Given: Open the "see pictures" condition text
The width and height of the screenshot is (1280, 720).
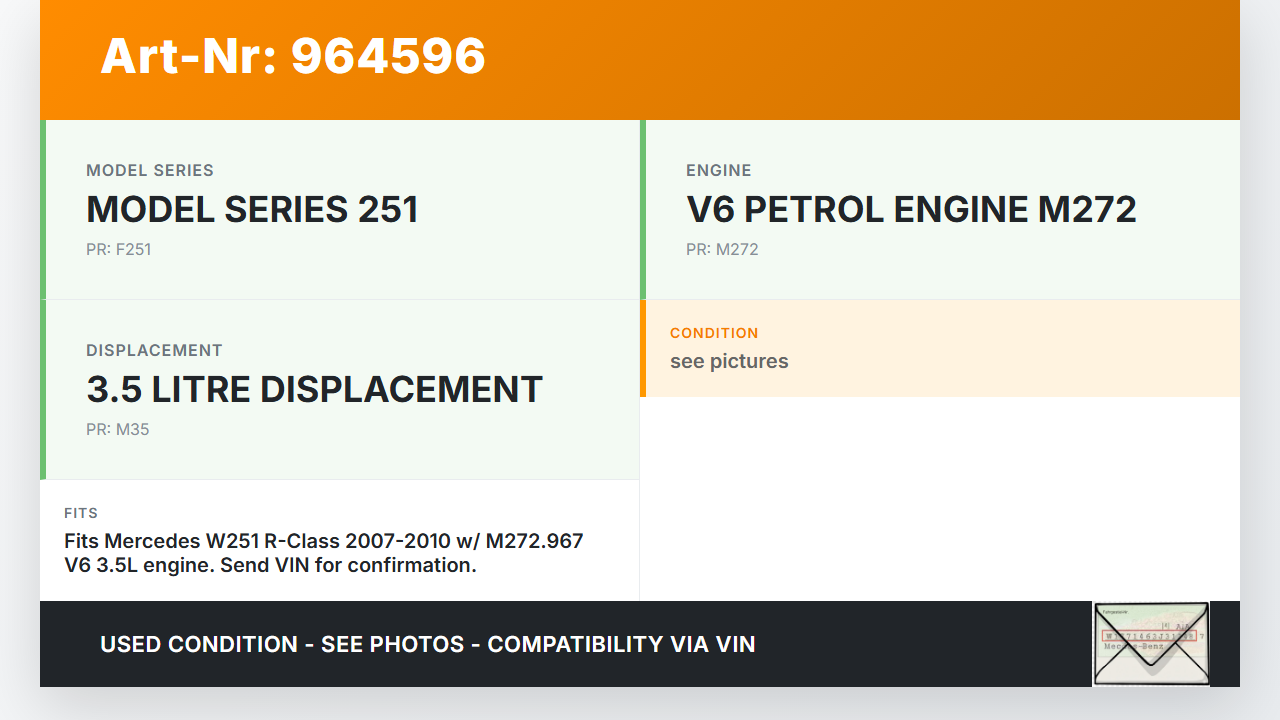Looking at the screenshot, I should coord(729,362).
